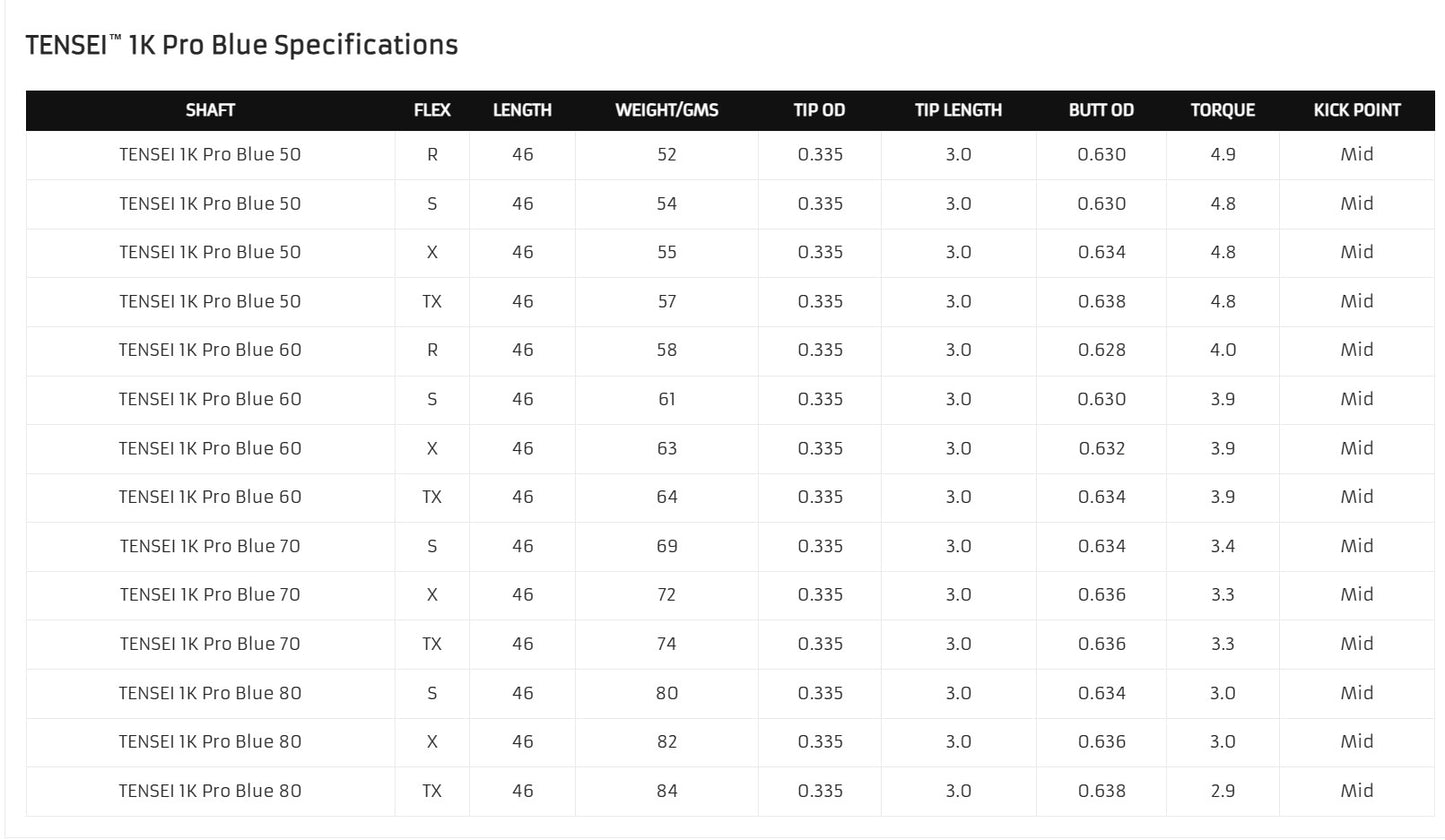Image resolution: width=1445 pixels, height=840 pixels.
Task: Click the BUTT OD column header
Action: click(x=1101, y=110)
